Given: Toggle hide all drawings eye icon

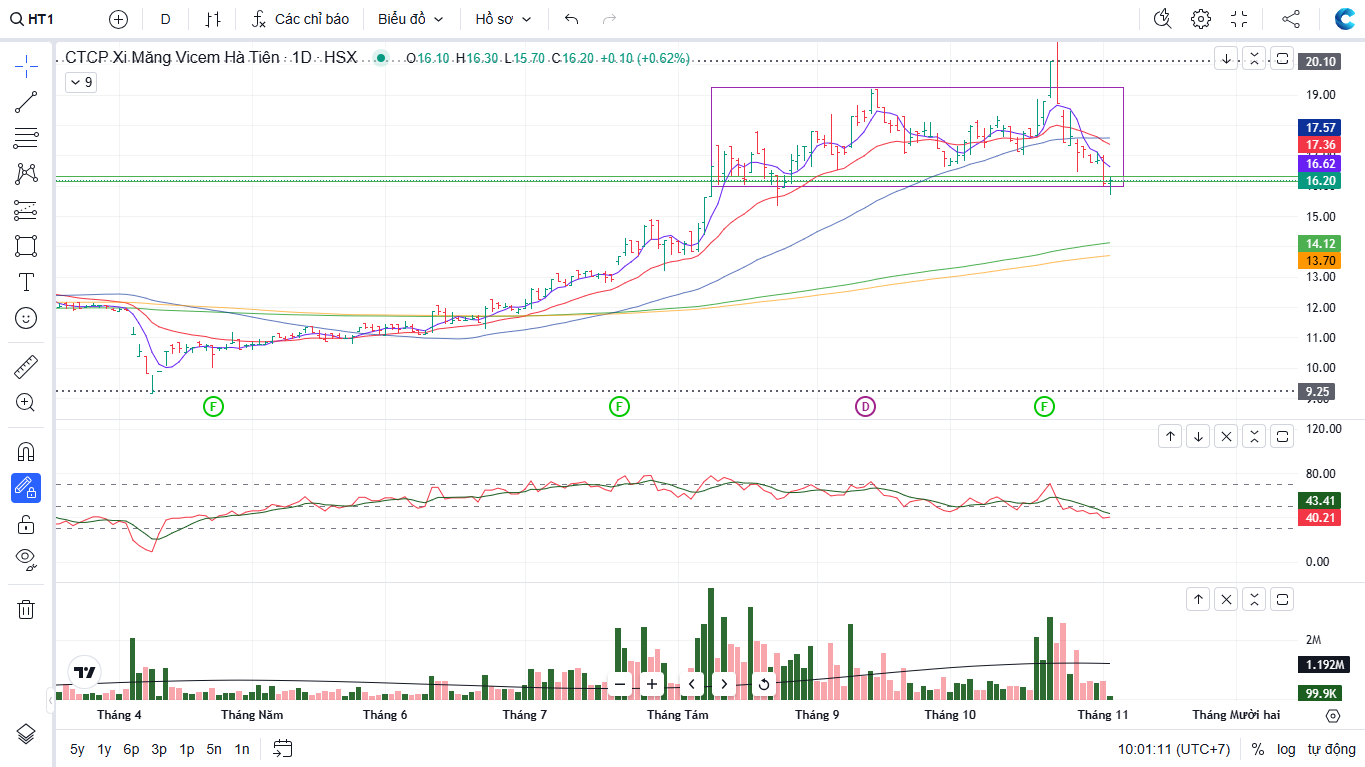Looking at the screenshot, I should pyautogui.click(x=26, y=559).
